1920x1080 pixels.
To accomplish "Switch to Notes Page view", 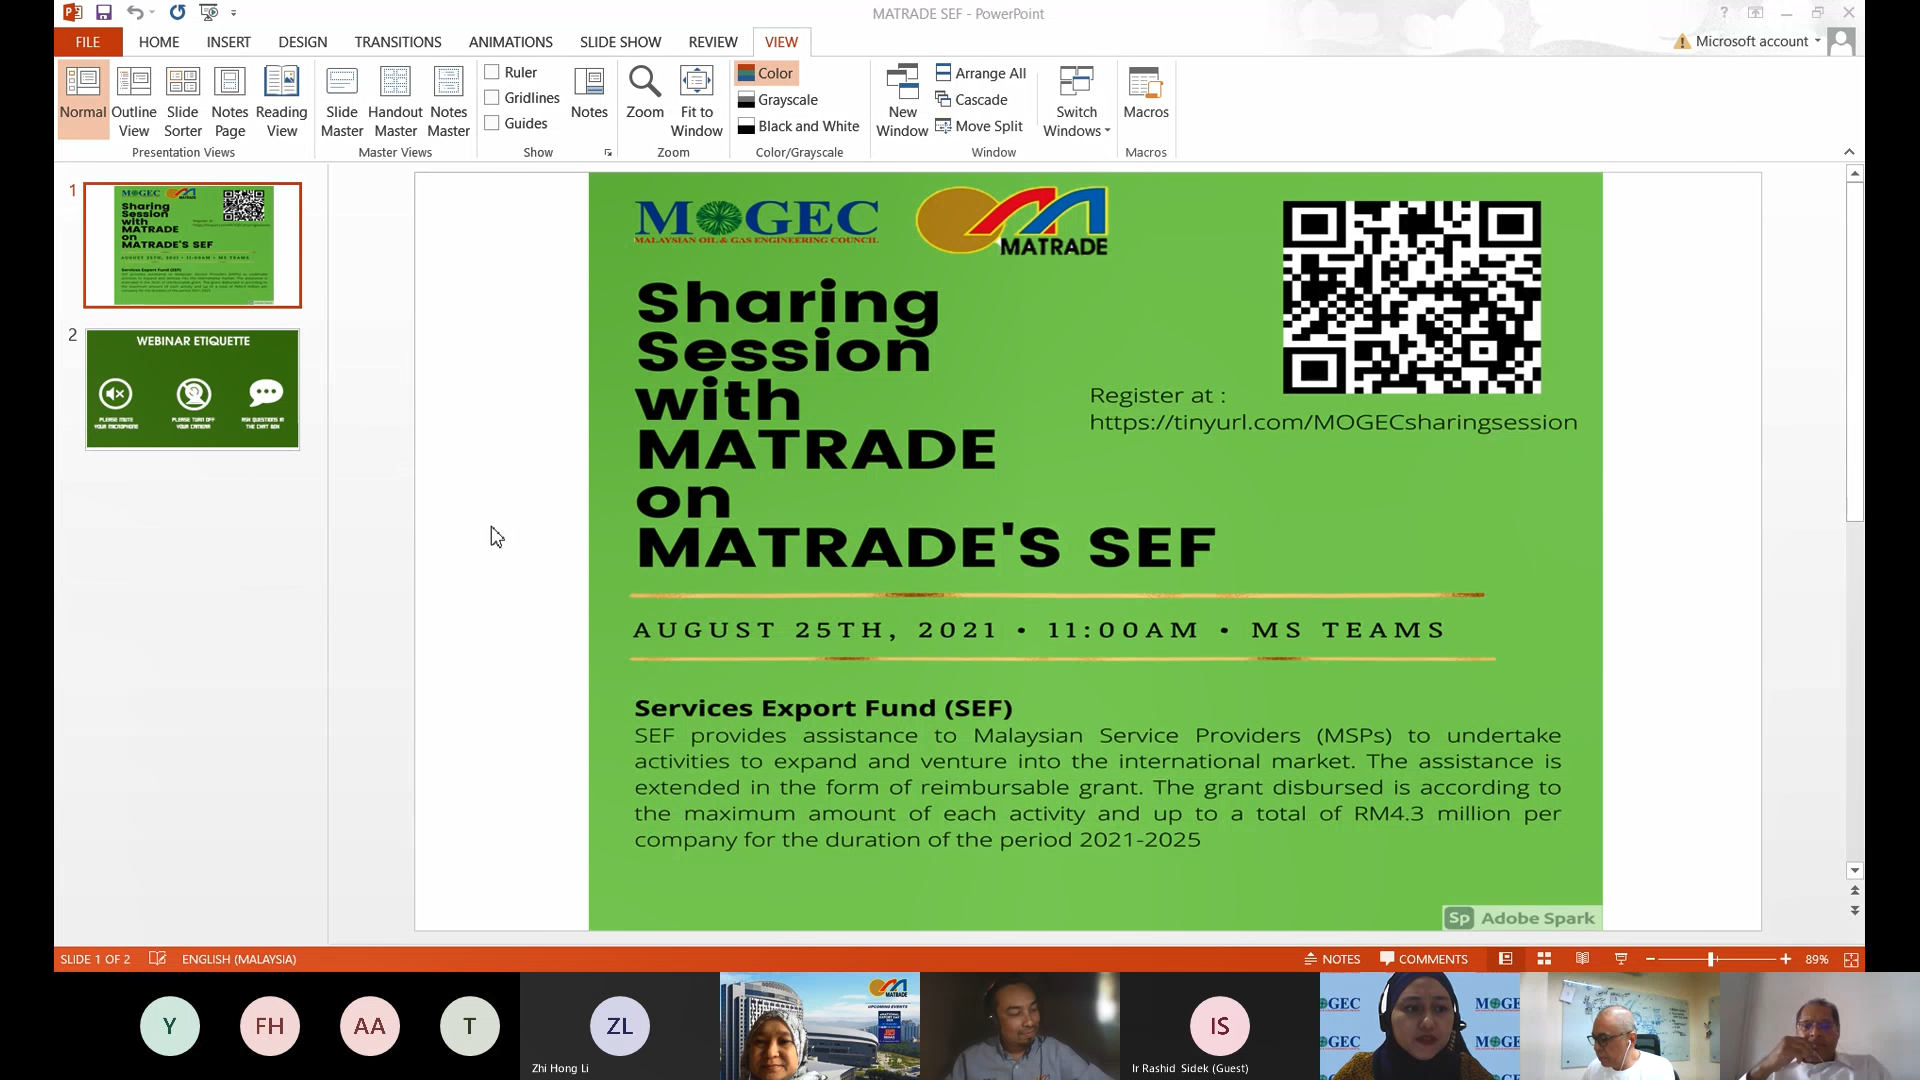I will click(x=230, y=100).
